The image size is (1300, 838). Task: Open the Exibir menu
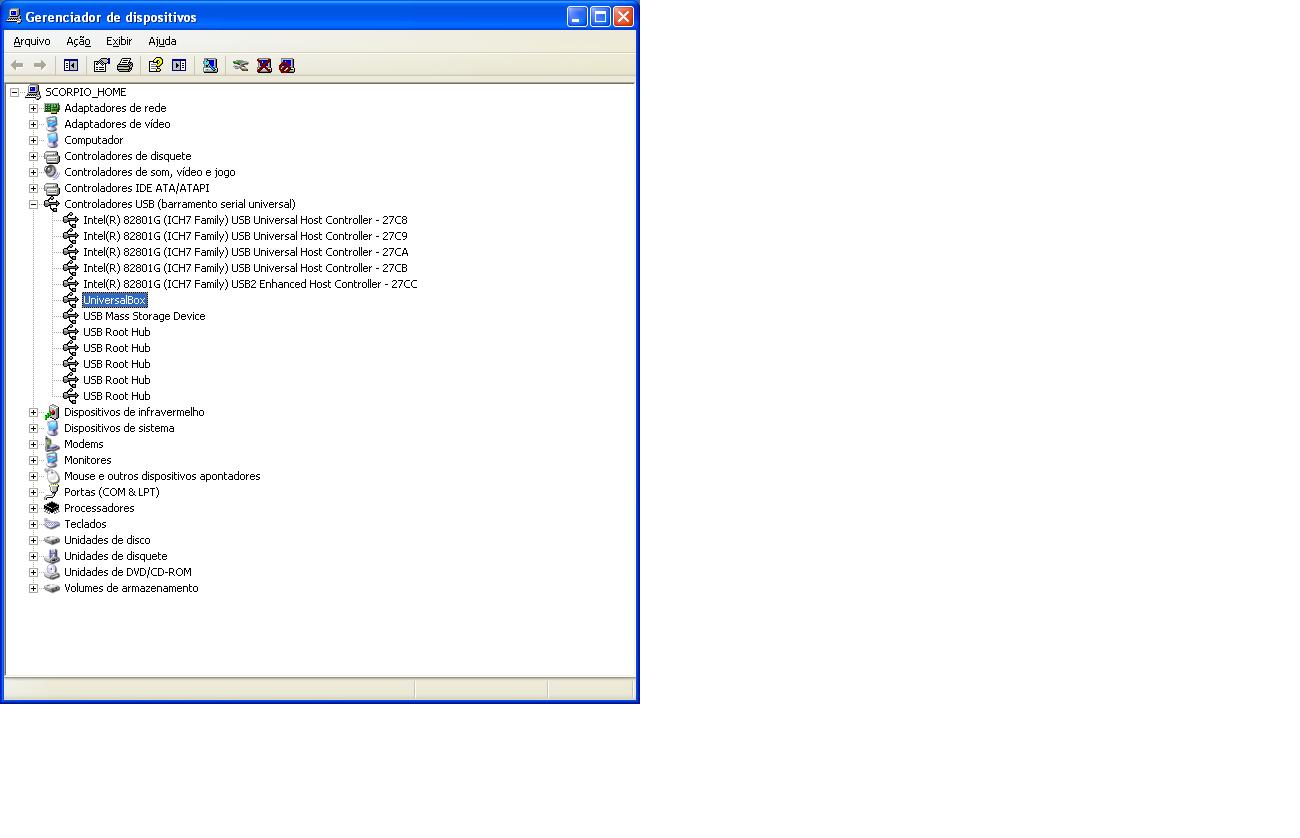[119, 41]
